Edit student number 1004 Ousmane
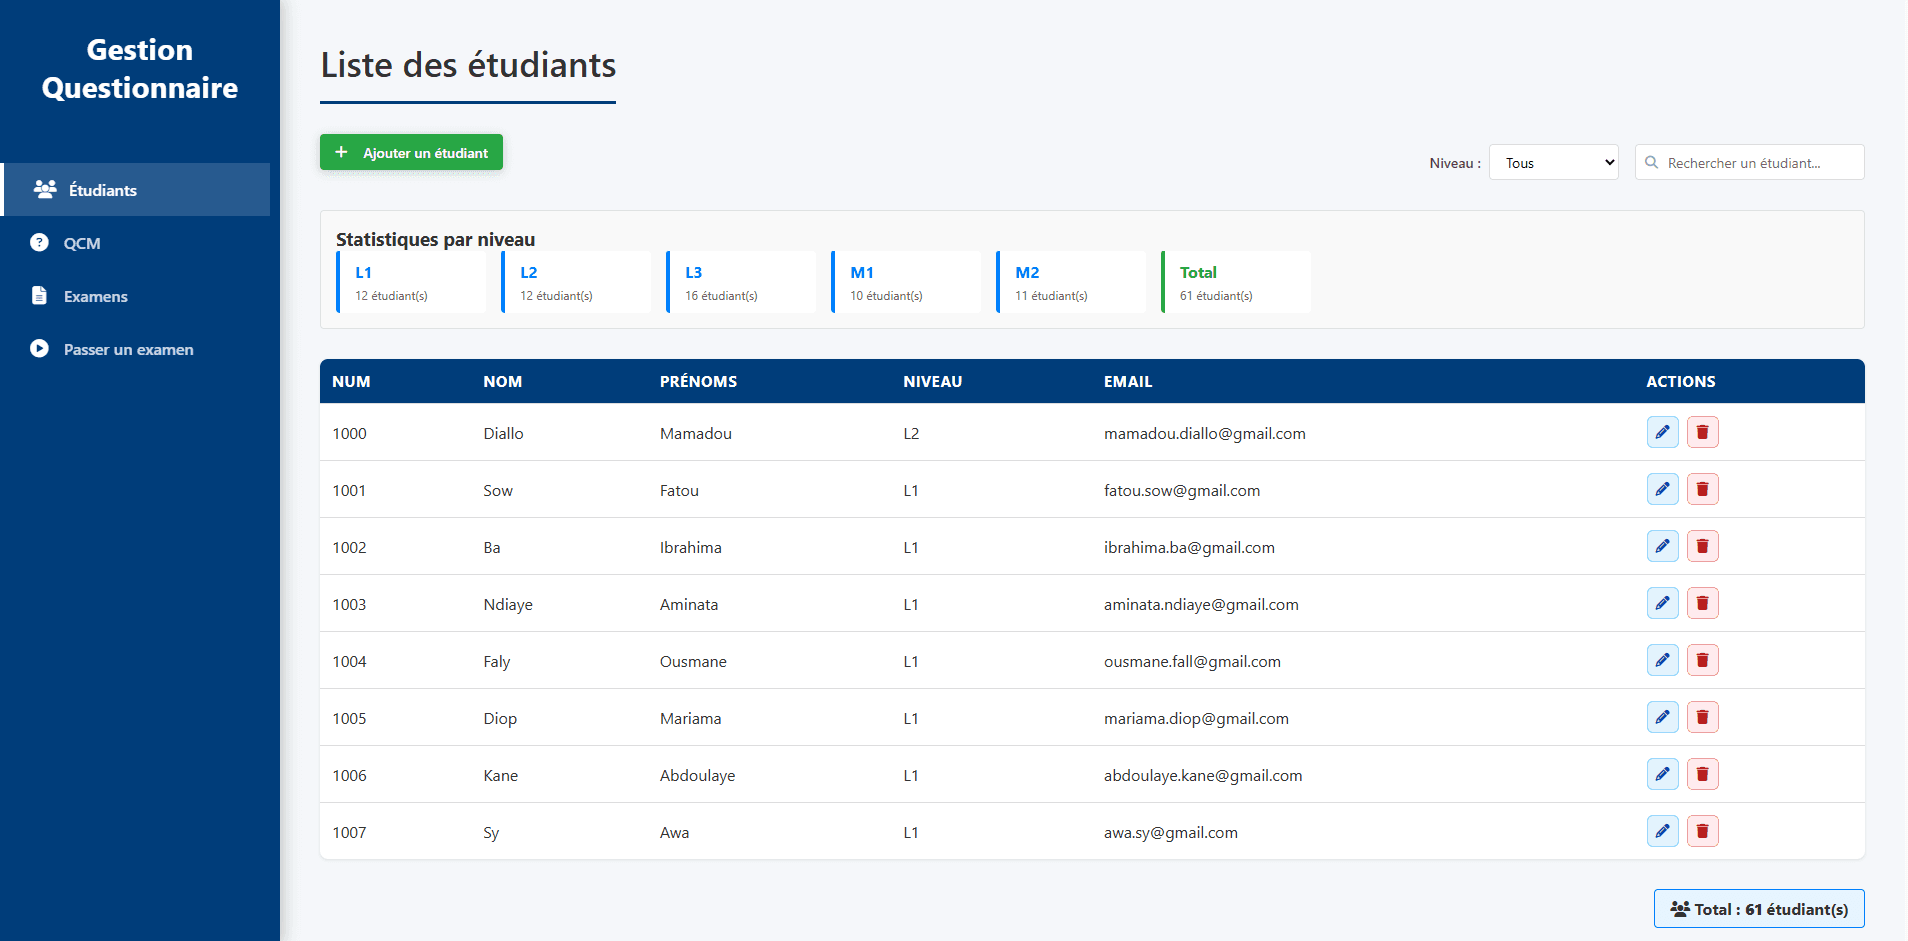 click(x=1662, y=660)
